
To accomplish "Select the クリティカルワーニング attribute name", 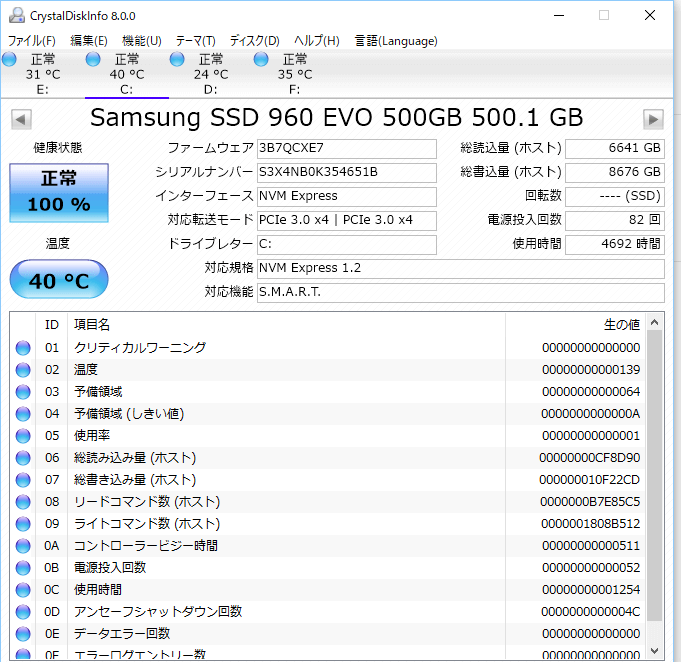I will [x=140, y=348].
